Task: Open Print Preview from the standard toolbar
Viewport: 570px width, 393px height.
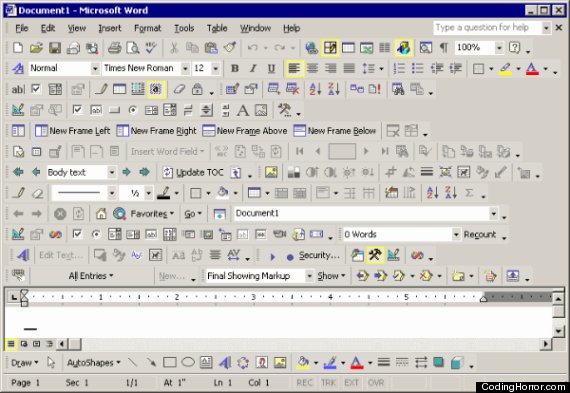Action: 133,48
